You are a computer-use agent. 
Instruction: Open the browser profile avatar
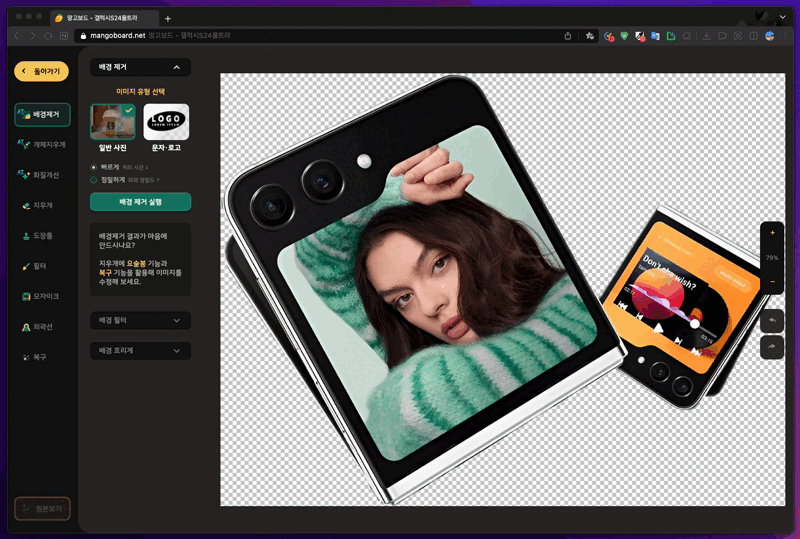pyautogui.click(x=770, y=36)
